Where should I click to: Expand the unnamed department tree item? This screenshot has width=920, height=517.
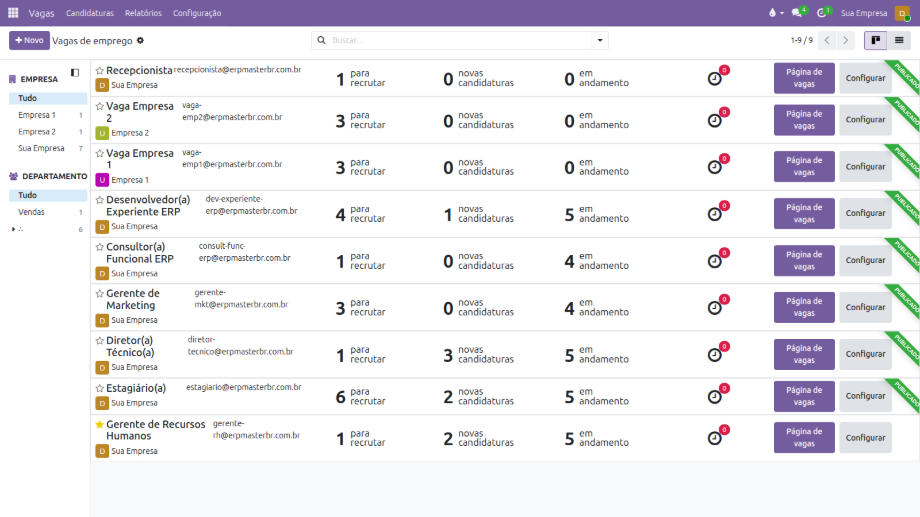pyautogui.click(x=13, y=230)
